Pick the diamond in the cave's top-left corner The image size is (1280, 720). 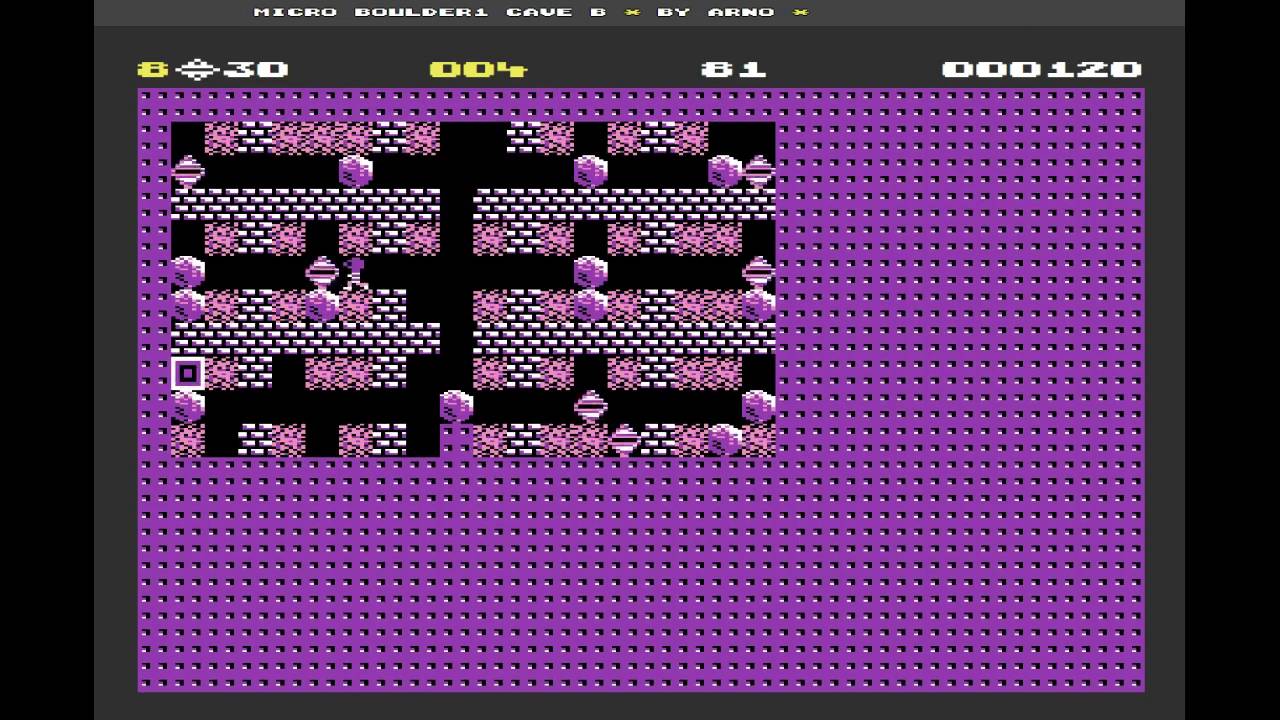coord(188,171)
